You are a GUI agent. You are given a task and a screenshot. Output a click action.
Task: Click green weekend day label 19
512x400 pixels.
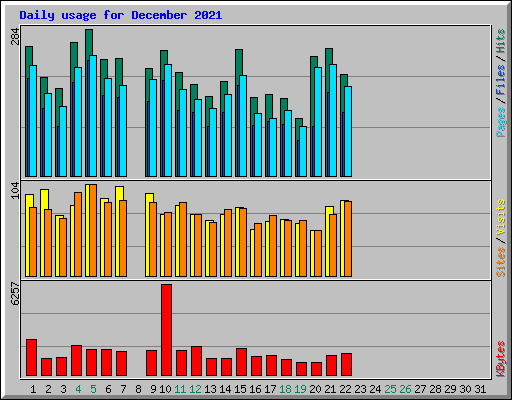300,389
